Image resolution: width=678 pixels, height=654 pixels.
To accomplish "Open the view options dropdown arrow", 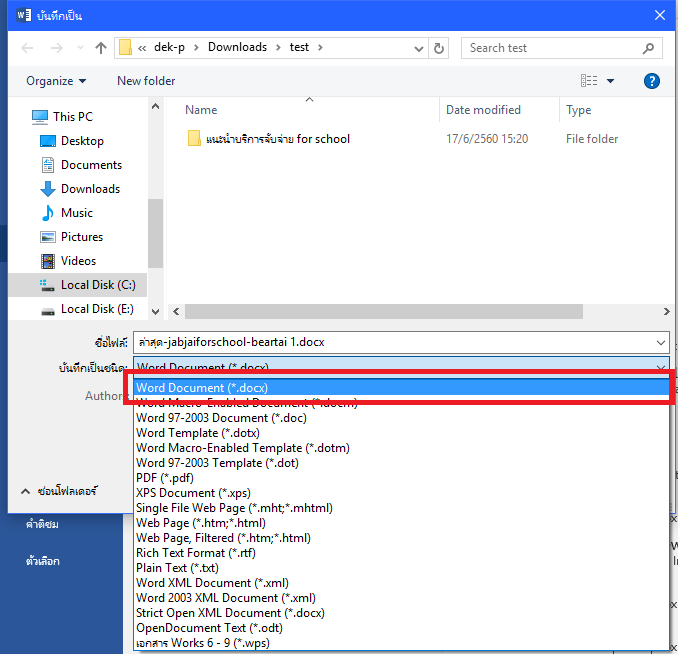I will (611, 81).
